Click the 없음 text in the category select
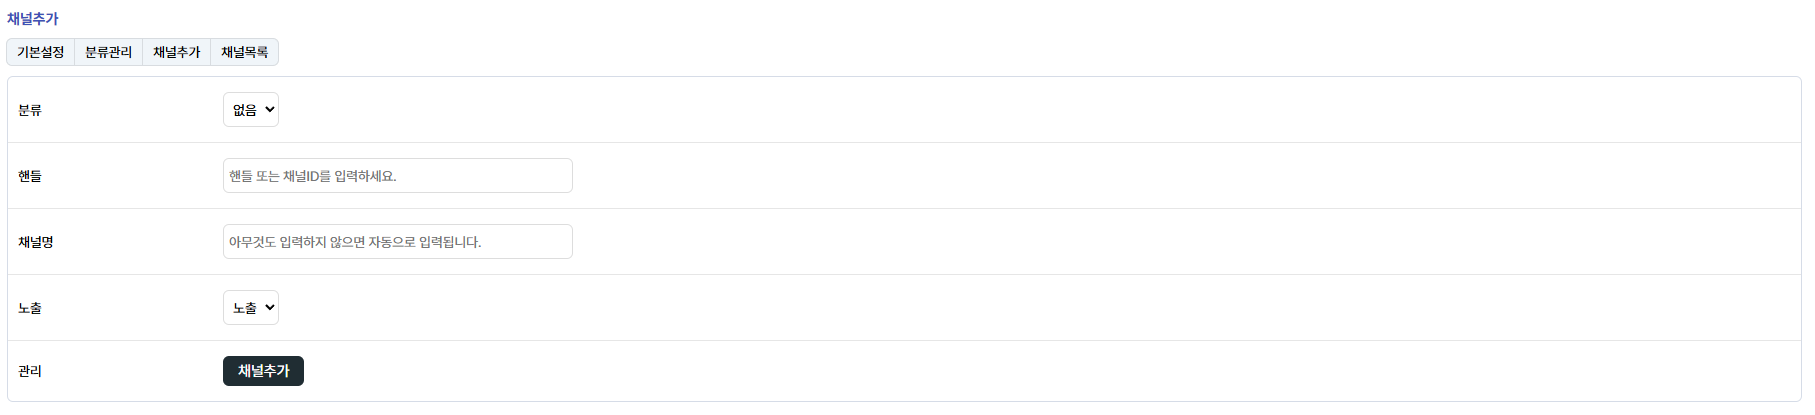1815x415 pixels. point(244,110)
